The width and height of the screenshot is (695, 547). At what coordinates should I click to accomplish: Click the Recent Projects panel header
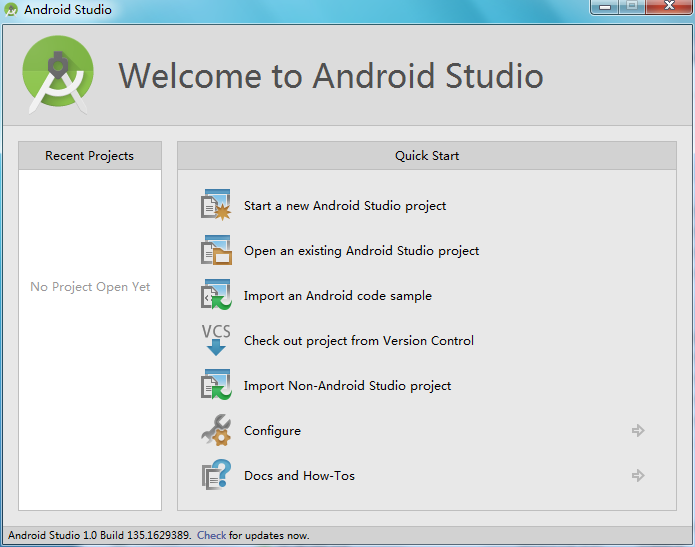pos(90,156)
